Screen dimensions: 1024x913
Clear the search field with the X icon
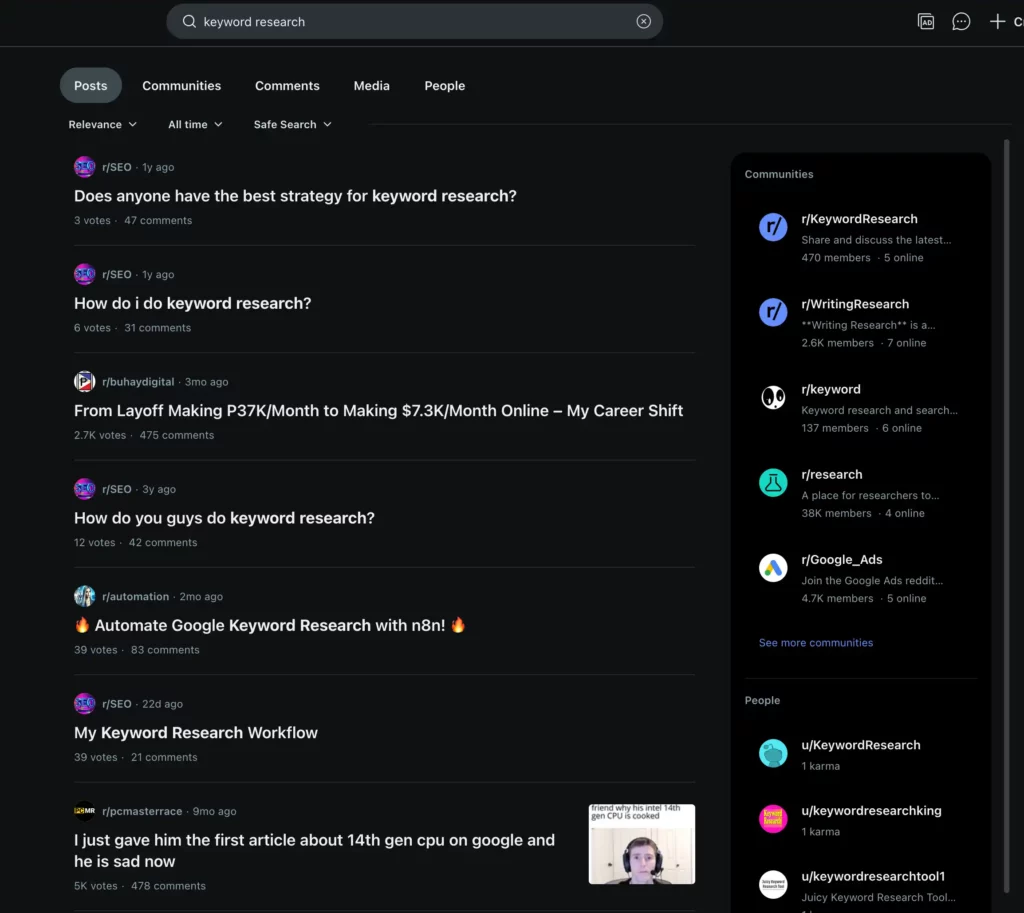644,22
